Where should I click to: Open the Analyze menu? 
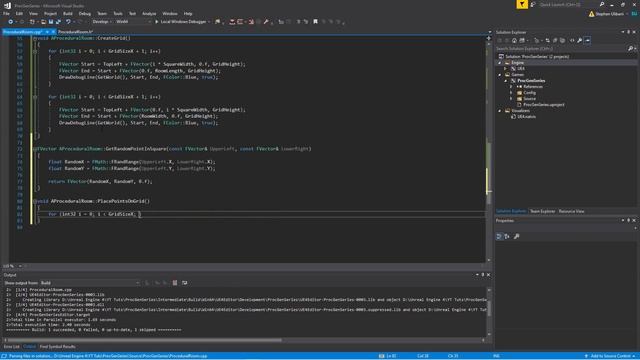point(149,13)
